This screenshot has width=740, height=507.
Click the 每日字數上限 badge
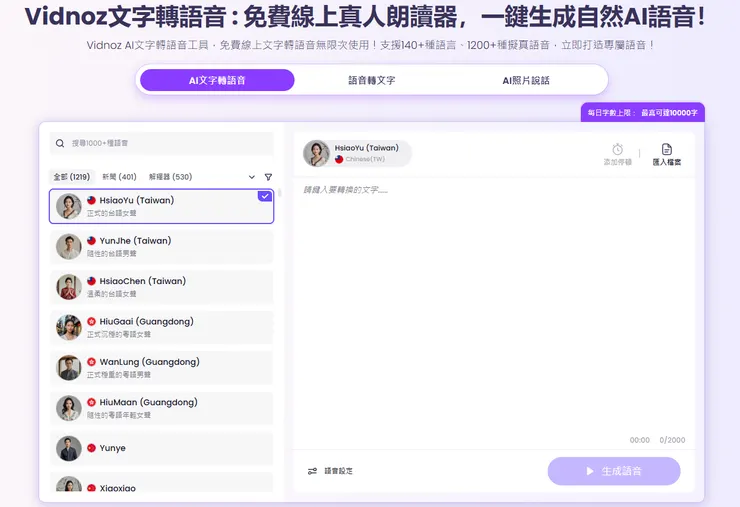(x=642, y=112)
